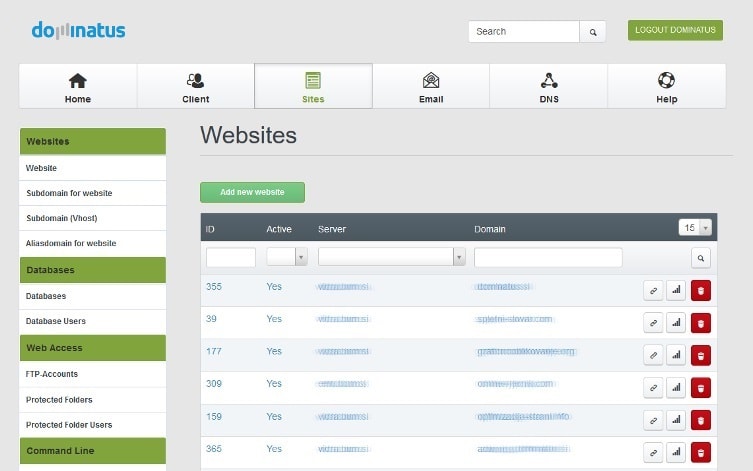
Task: Delete website 309 with the red trash icon
Action: [701, 387]
